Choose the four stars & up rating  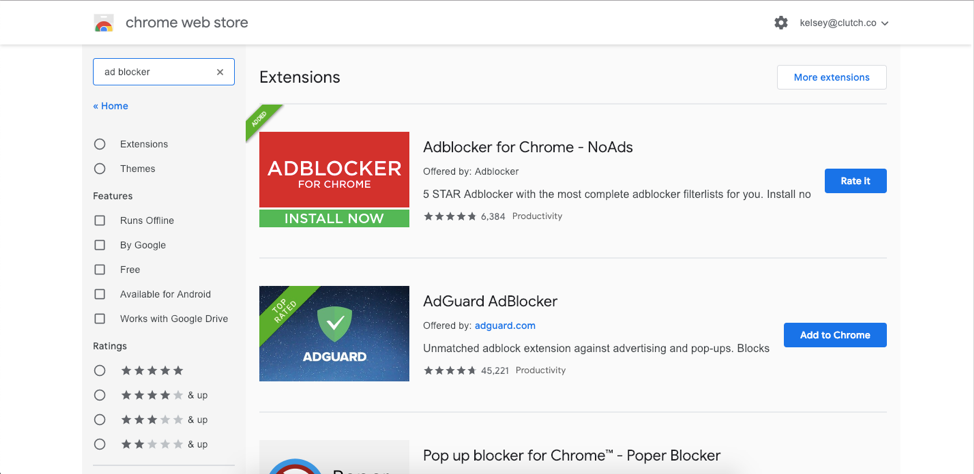tap(99, 395)
